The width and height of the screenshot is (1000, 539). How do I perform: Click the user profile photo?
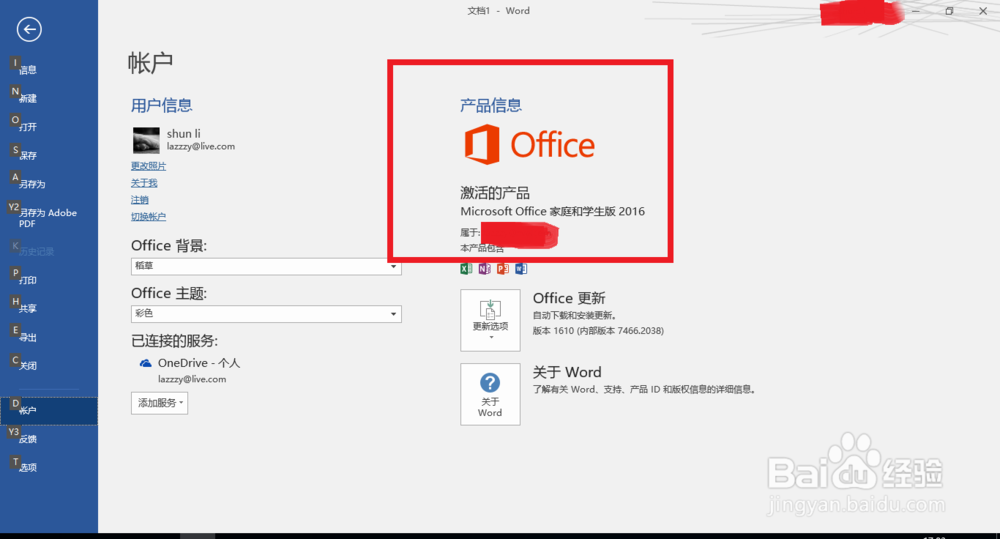click(x=146, y=140)
